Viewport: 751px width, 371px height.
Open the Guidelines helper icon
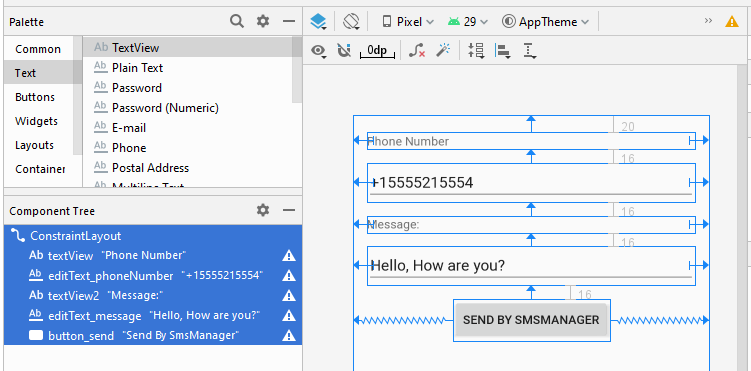click(x=529, y=50)
